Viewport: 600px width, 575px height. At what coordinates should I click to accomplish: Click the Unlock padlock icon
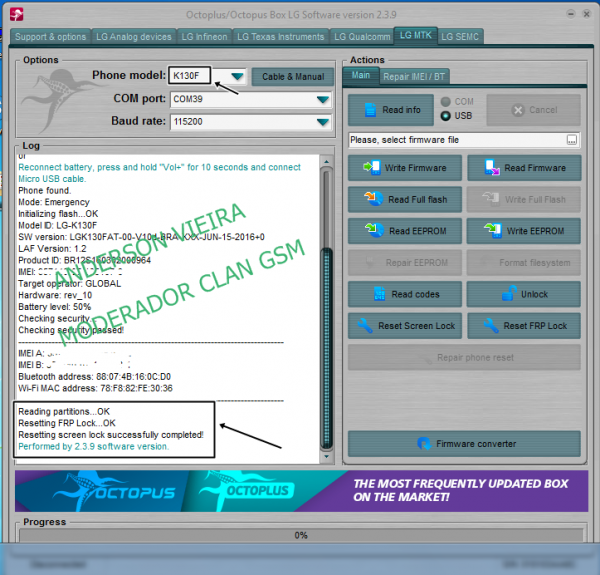(509, 293)
